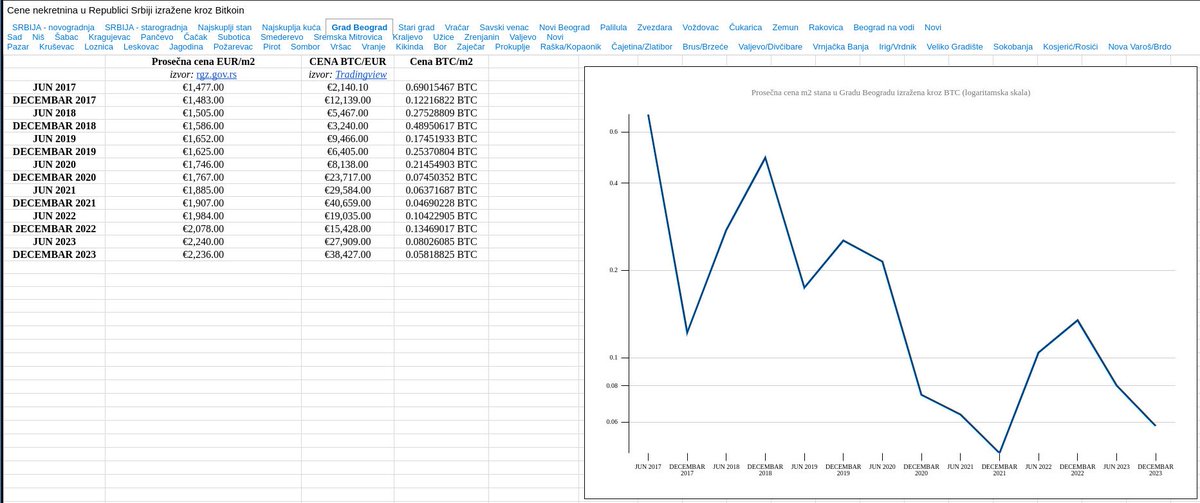1200x503 pixels.
Task: Open the Vračar tab
Action: pos(457,27)
